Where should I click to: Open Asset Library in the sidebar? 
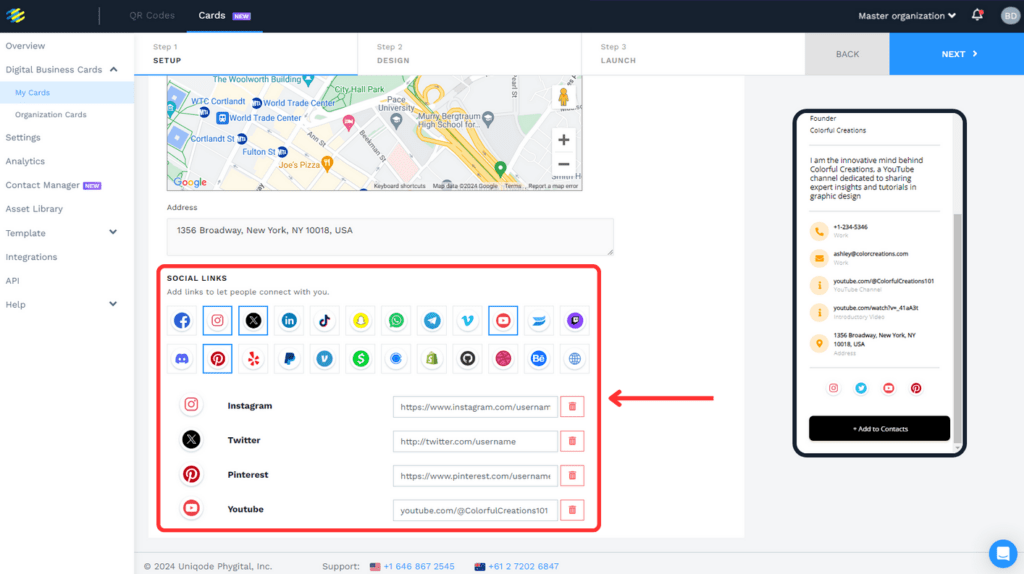coord(34,209)
